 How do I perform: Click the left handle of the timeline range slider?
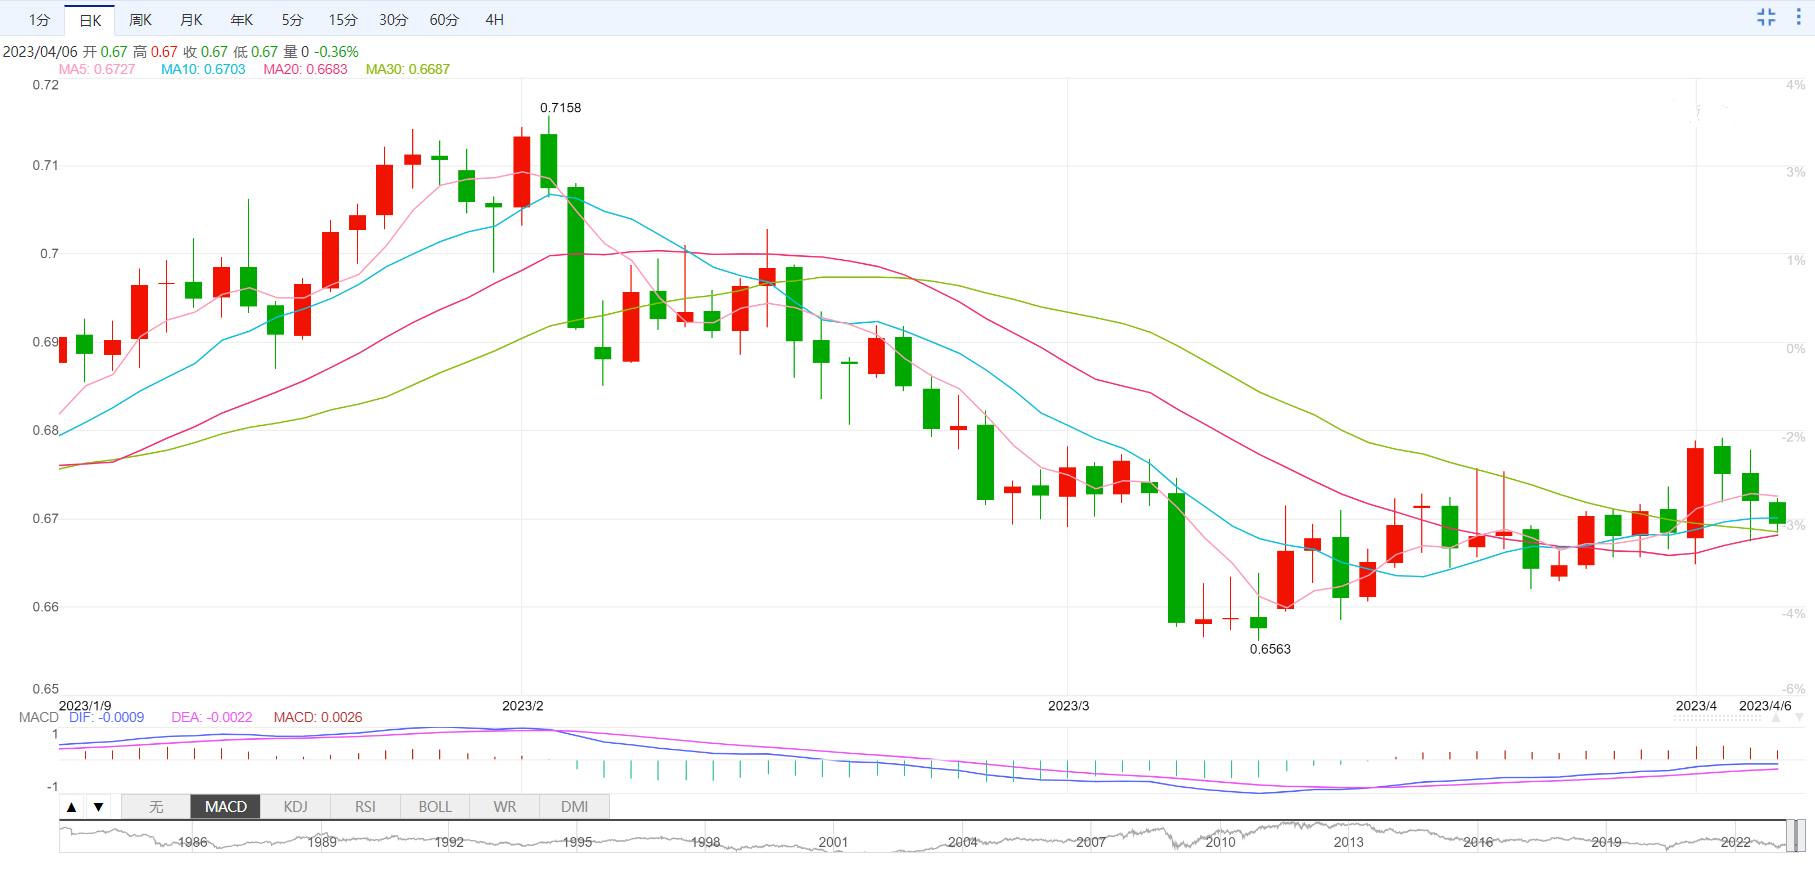tap(1790, 836)
